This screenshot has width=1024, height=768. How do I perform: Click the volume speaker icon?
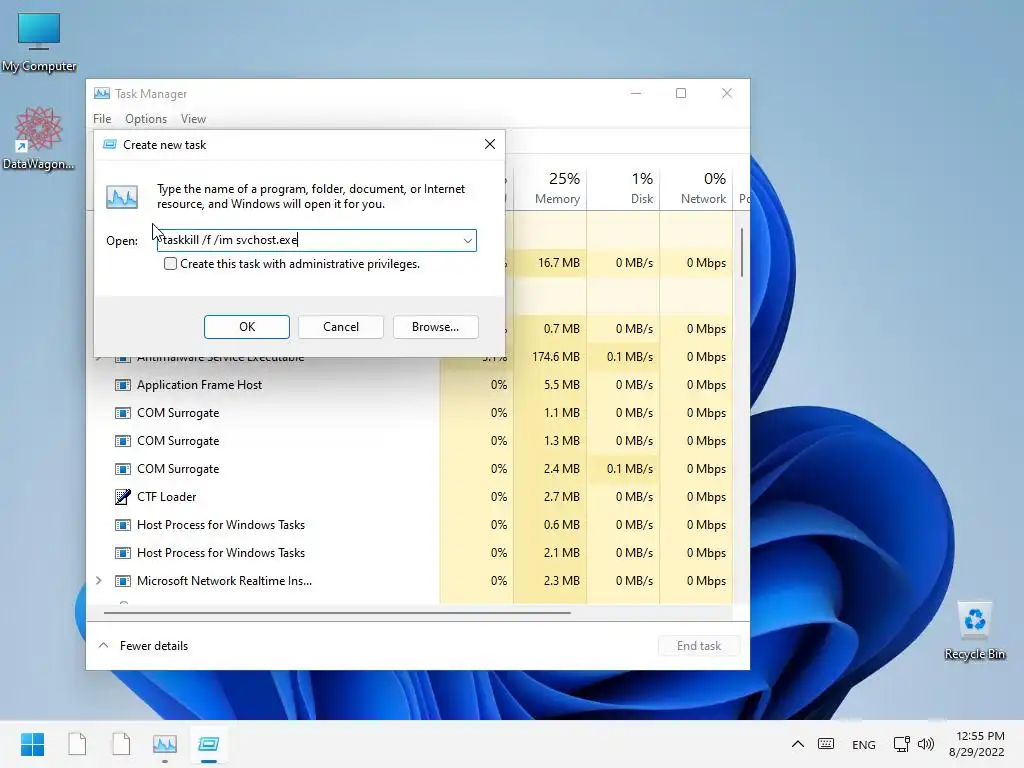(x=926, y=744)
